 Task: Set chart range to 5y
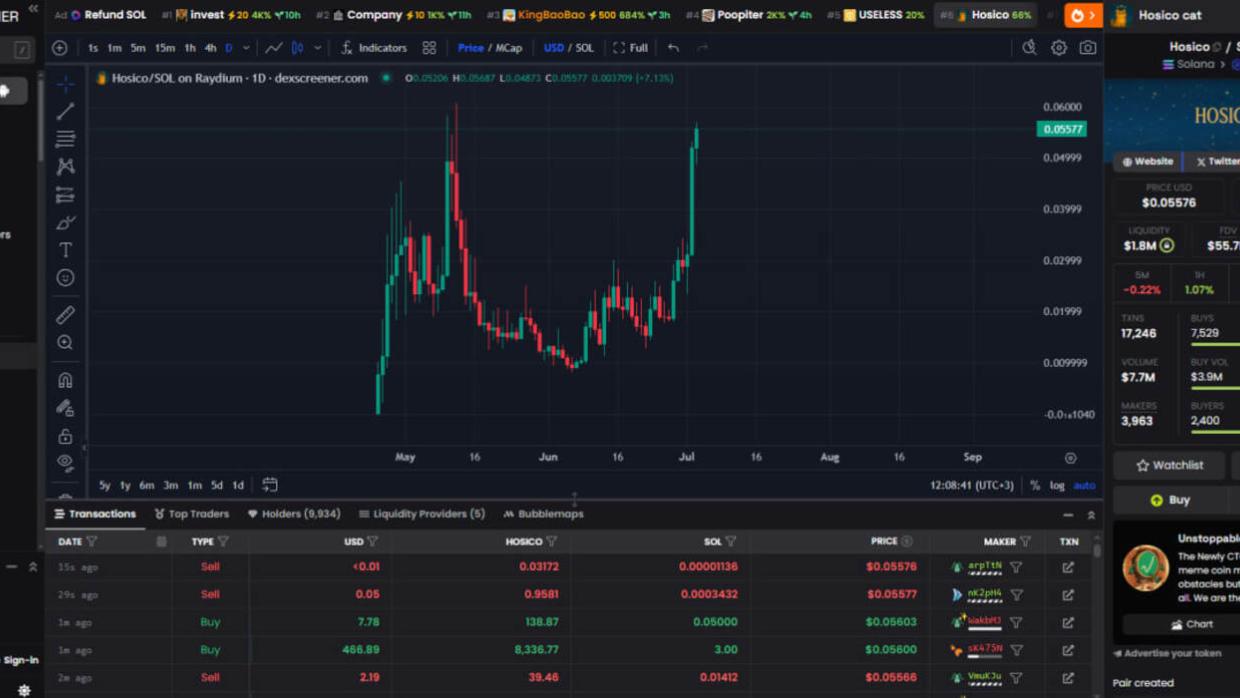105,486
